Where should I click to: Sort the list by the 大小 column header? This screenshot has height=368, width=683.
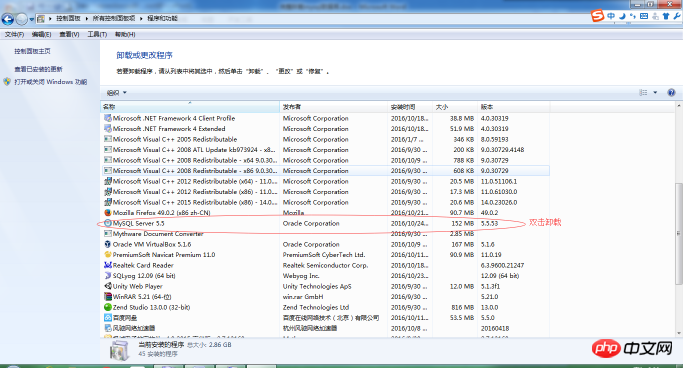(455, 107)
